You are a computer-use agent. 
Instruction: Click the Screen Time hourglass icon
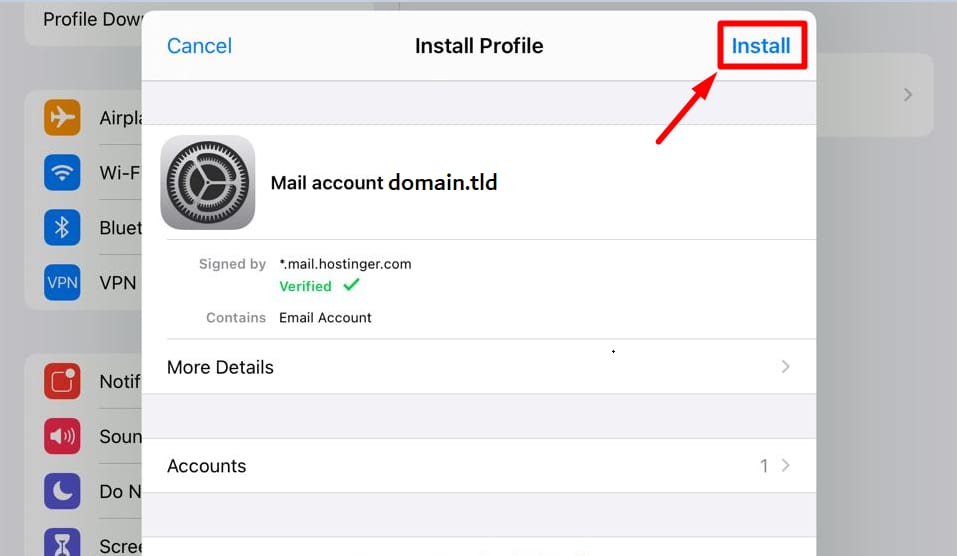pos(62,541)
